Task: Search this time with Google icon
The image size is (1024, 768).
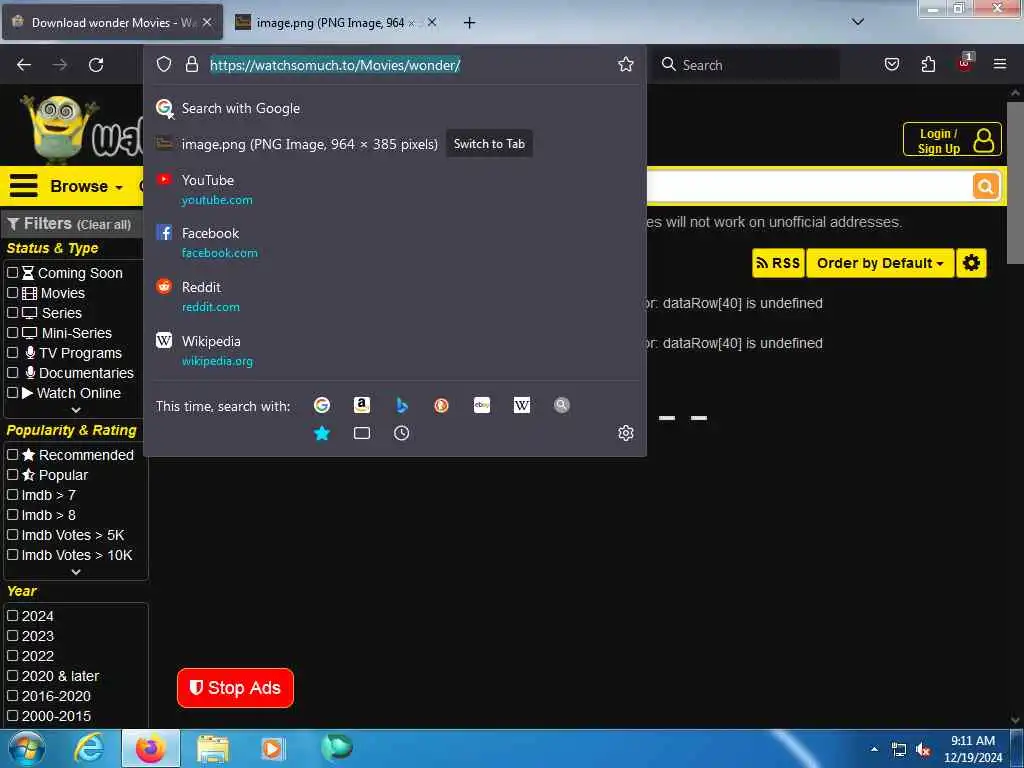Action: (321, 405)
